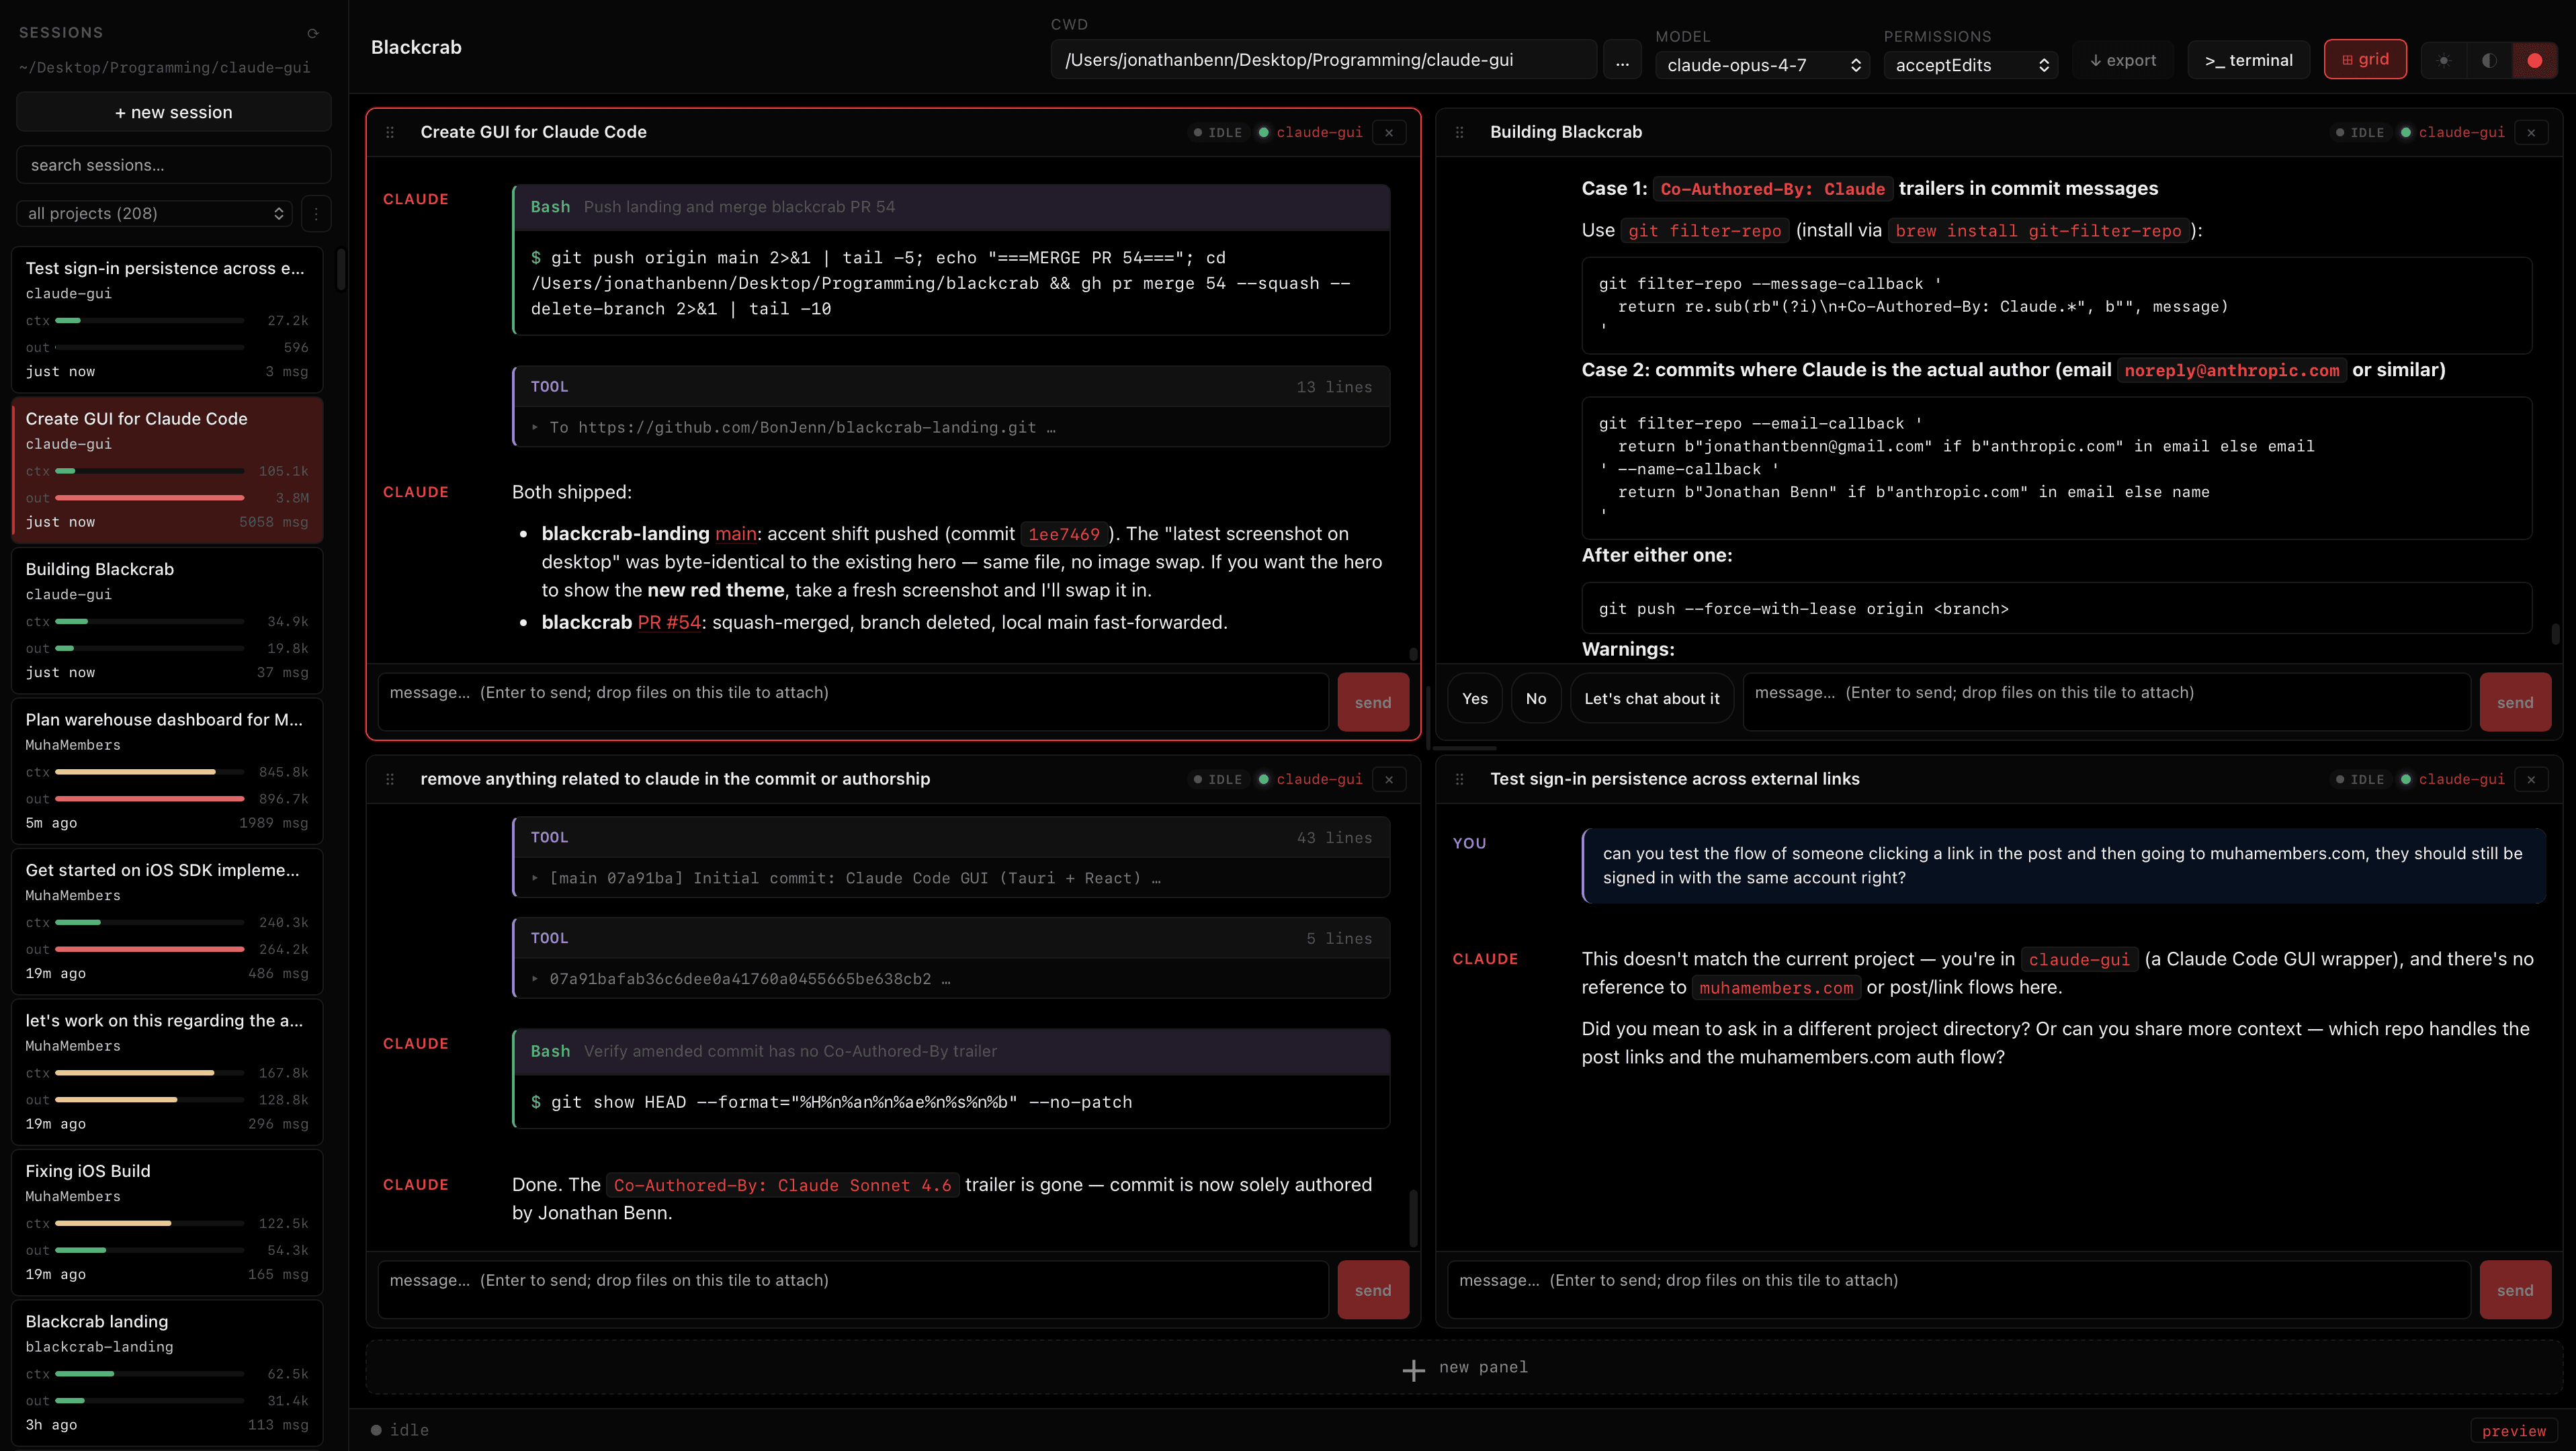Screen dimensions: 2576x1451
Task: Close the Building Blackcrab panel
Action: pos(2531,132)
